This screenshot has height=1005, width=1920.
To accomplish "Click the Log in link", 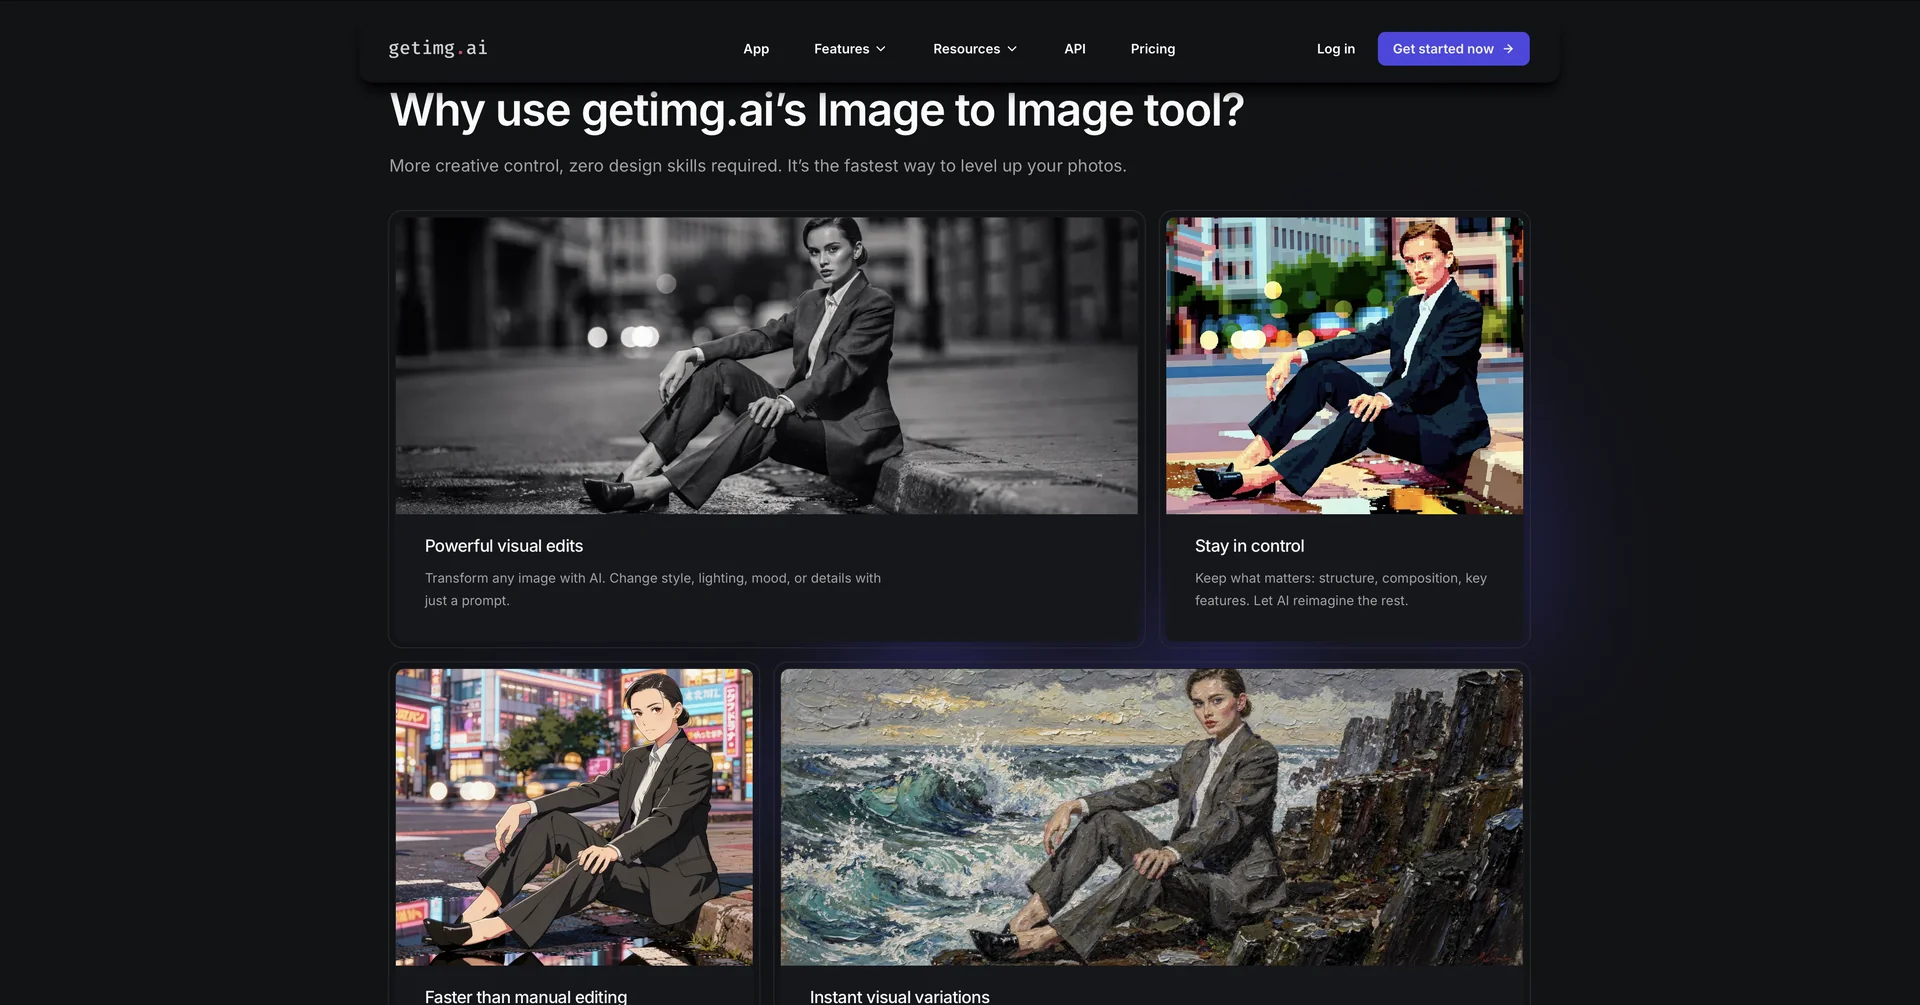I will (x=1336, y=48).
